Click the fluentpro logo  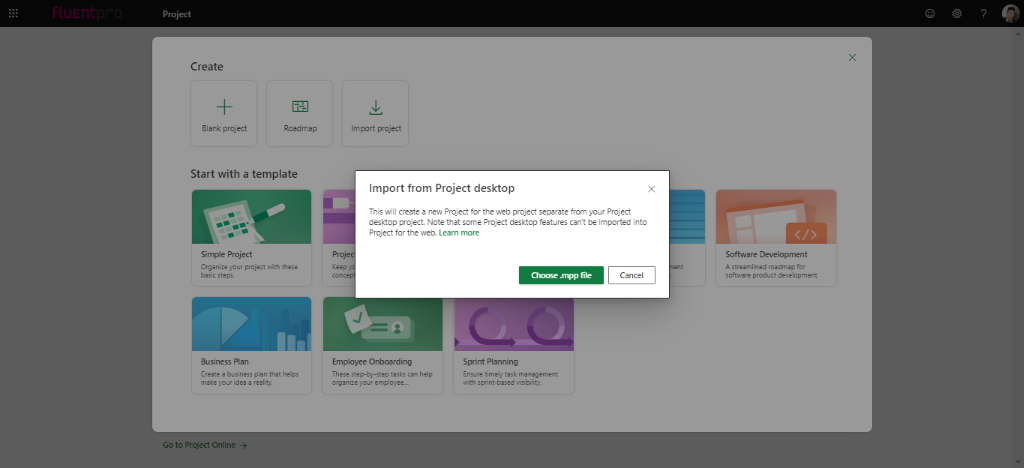pos(87,13)
